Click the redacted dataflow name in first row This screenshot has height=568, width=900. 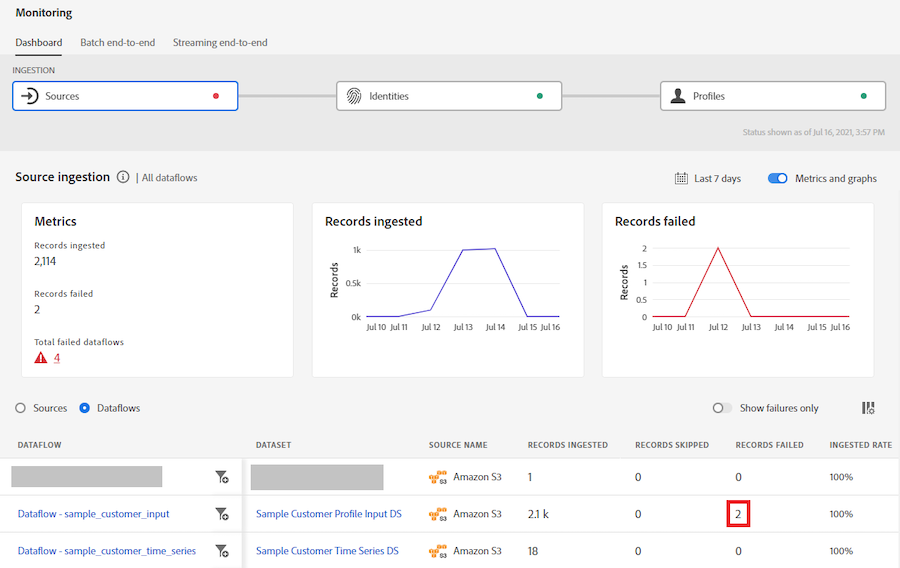[87, 477]
